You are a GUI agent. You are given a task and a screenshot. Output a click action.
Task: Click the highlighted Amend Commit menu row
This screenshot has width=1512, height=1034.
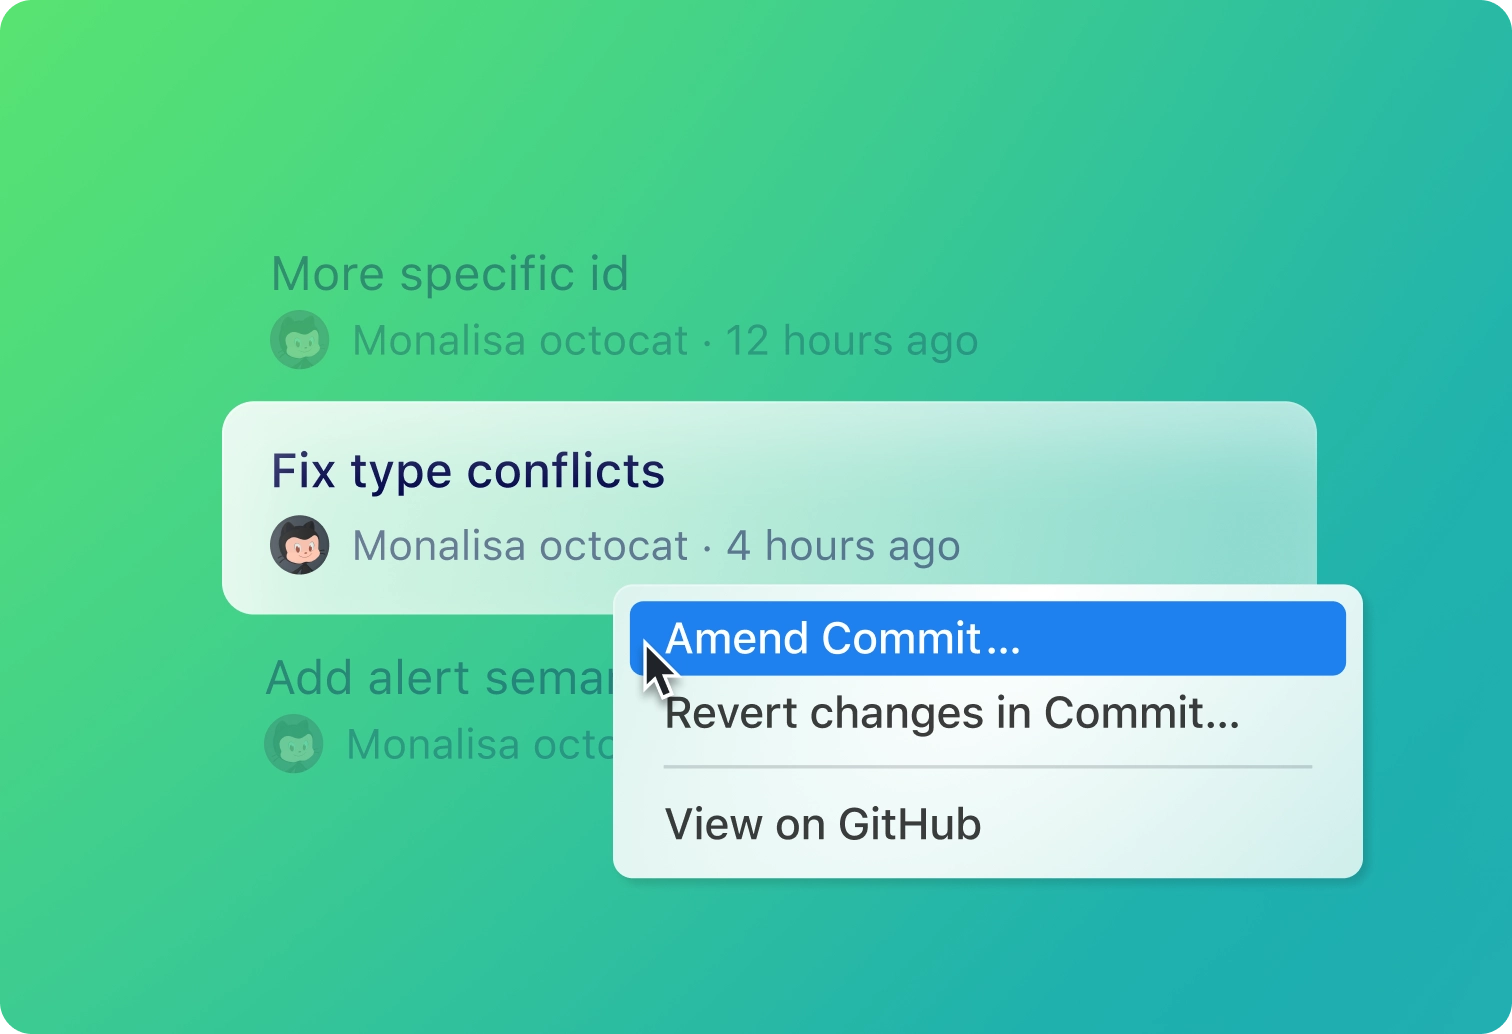987,638
